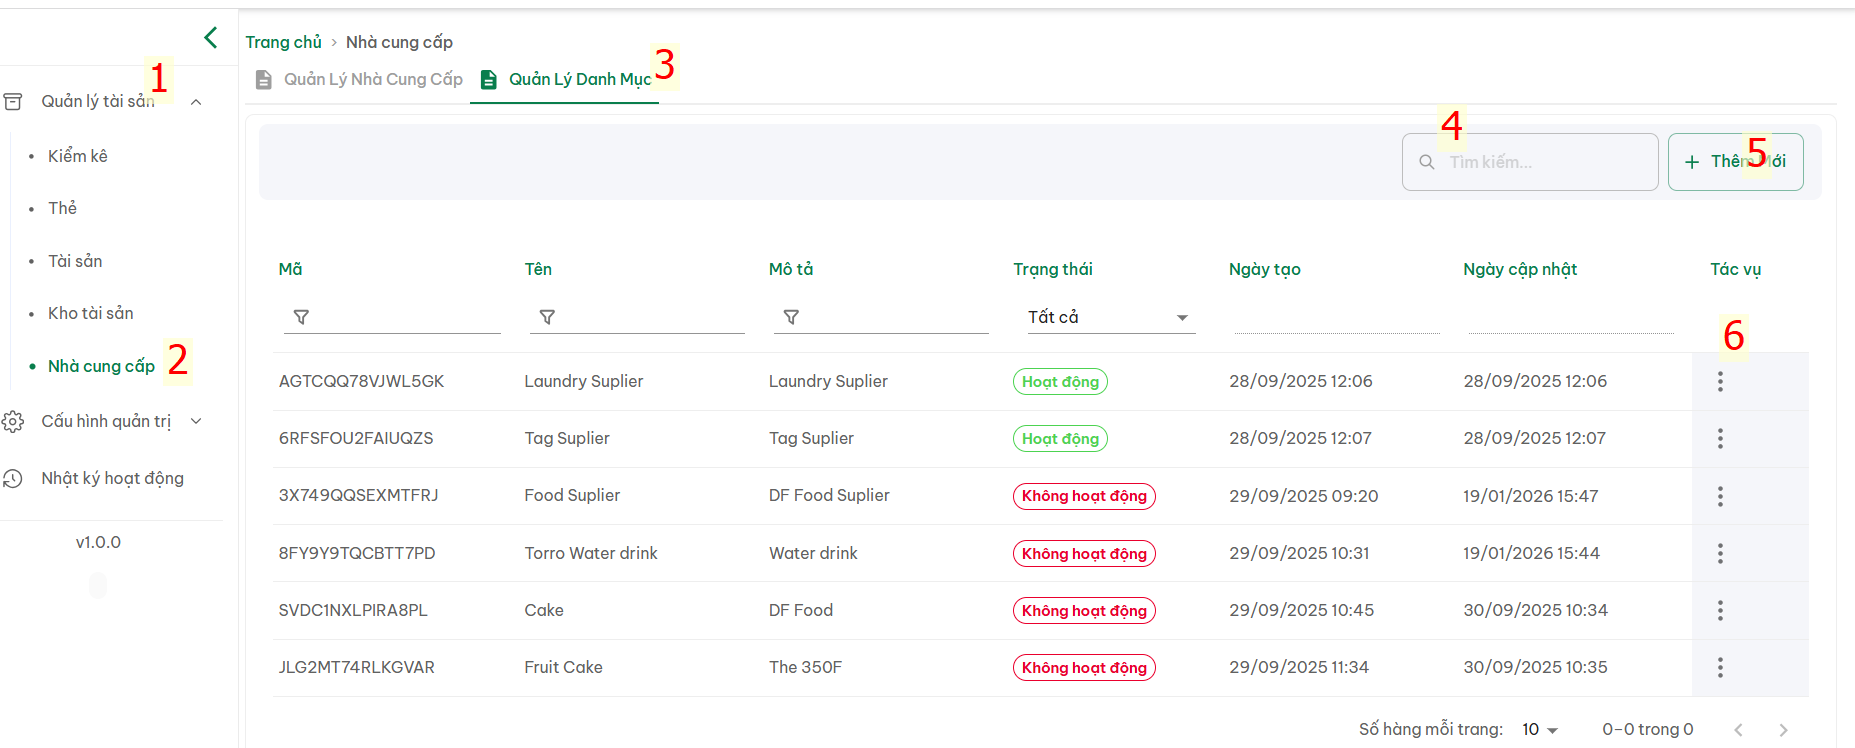Open actions menu for Fruit Cake row
Viewport: 1855px width, 748px height.
click(x=1720, y=667)
